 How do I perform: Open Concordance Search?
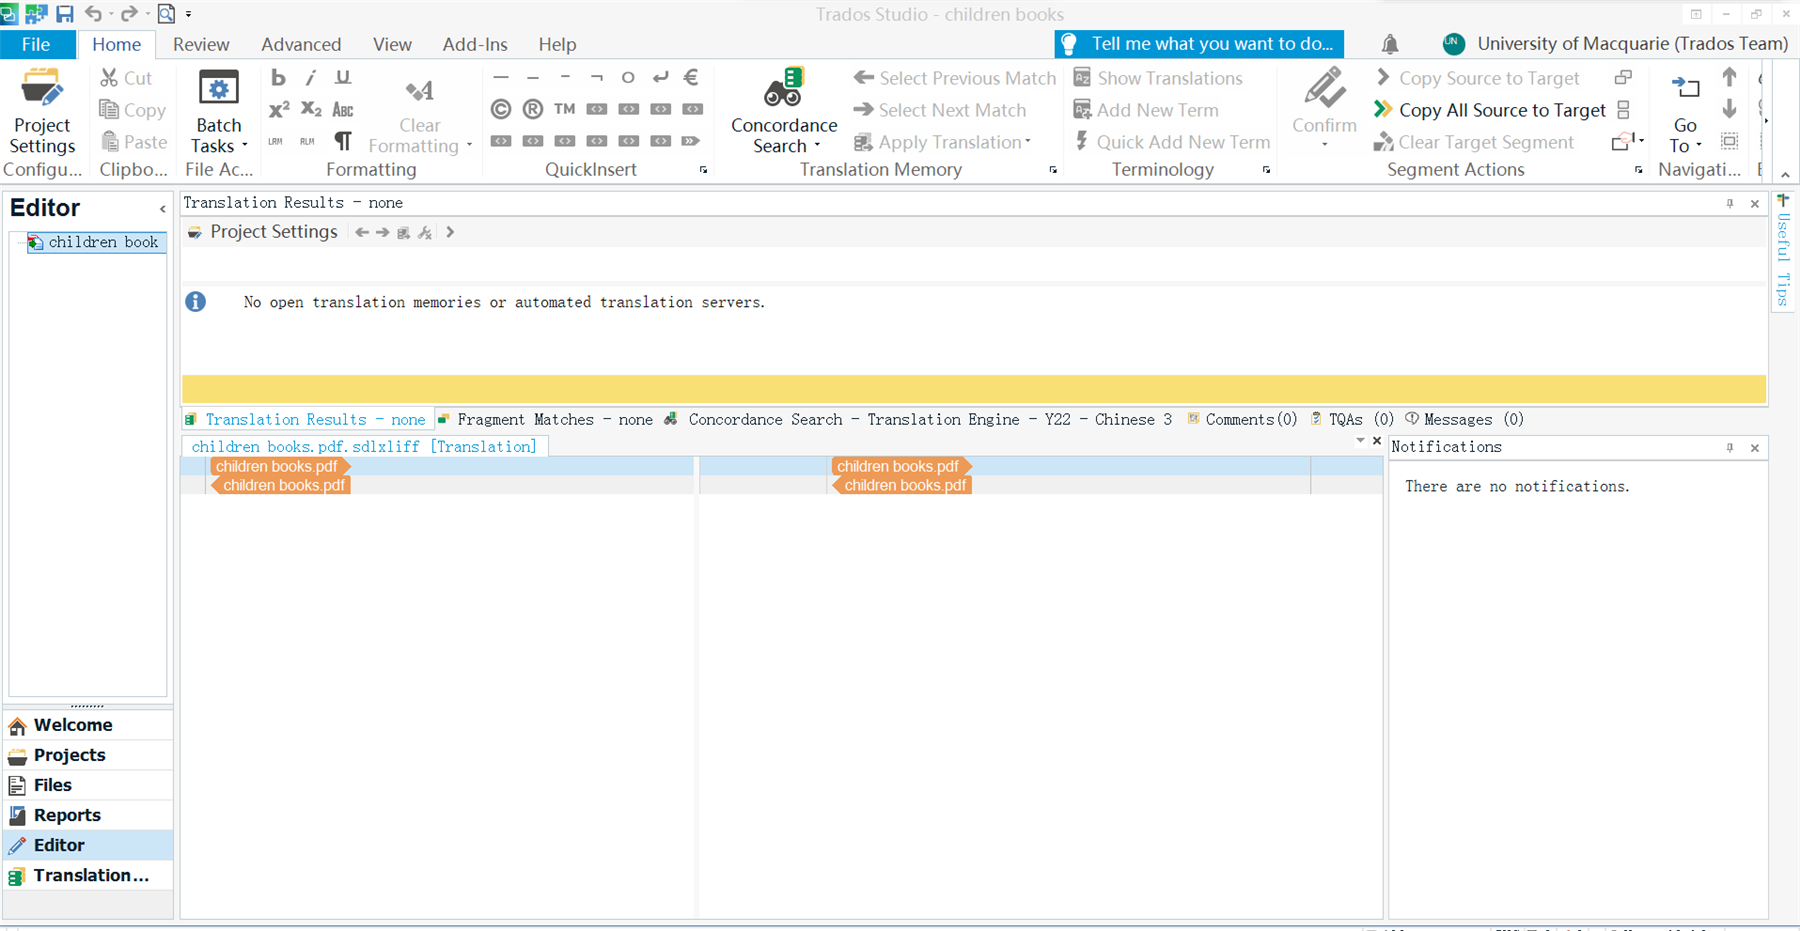coord(784,111)
